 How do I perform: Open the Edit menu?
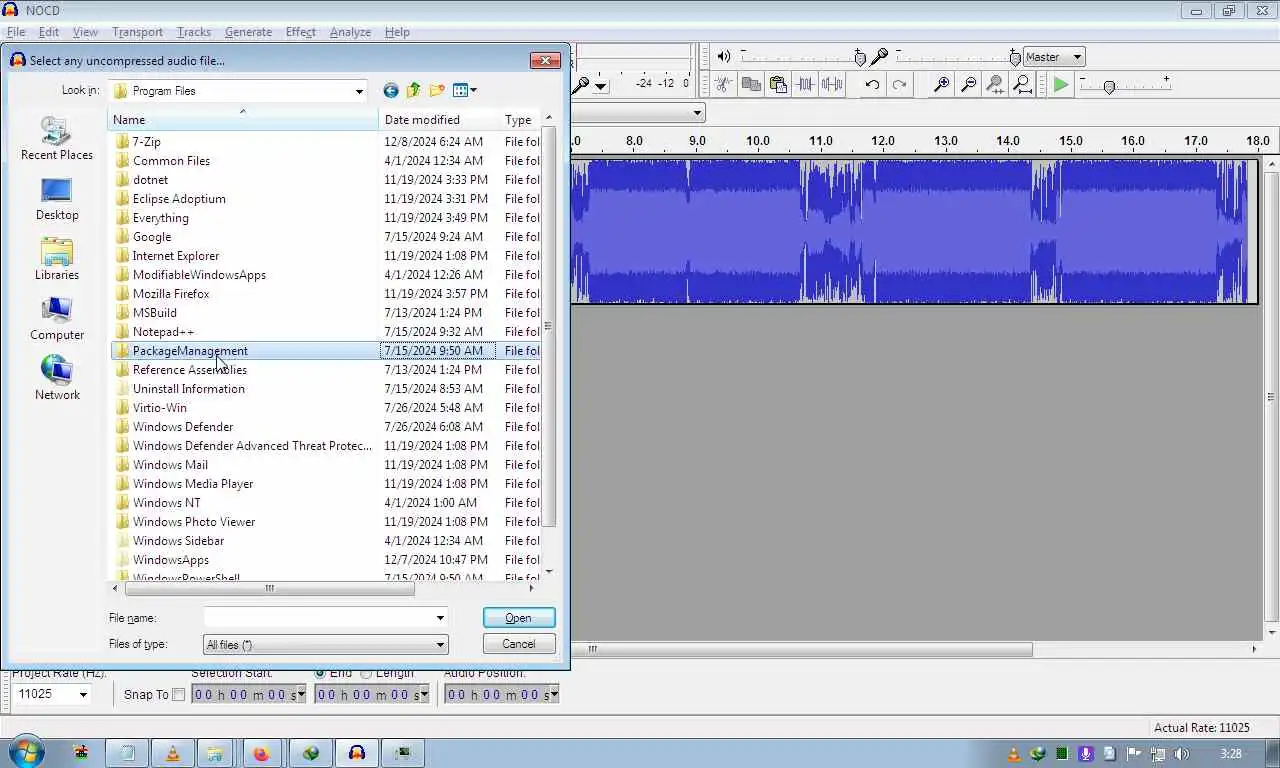pyautogui.click(x=49, y=32)
